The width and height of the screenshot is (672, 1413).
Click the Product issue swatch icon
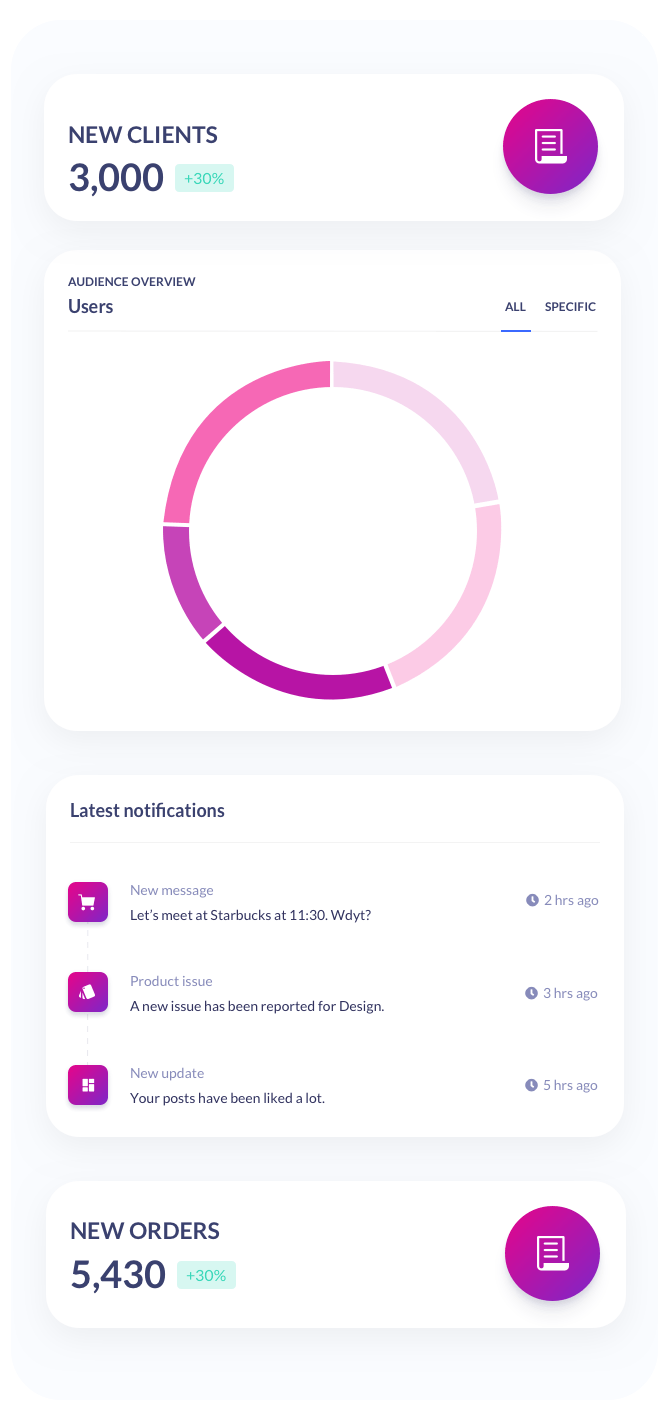(87, 993)
